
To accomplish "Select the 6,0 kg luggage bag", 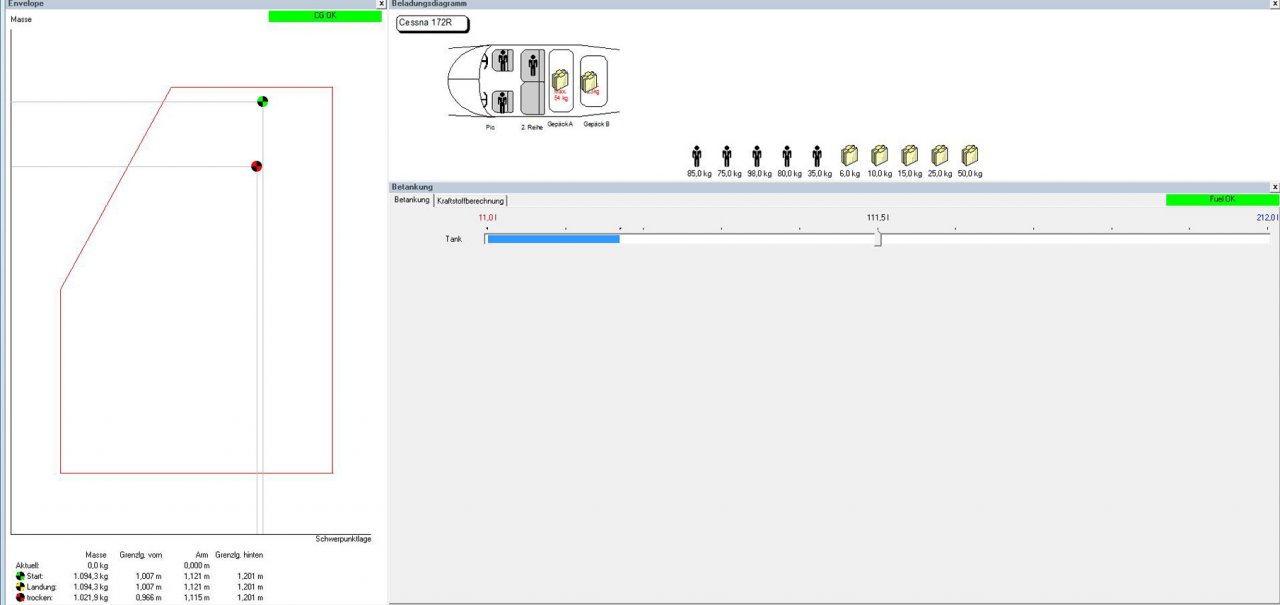I will click(x=849, y=156).
